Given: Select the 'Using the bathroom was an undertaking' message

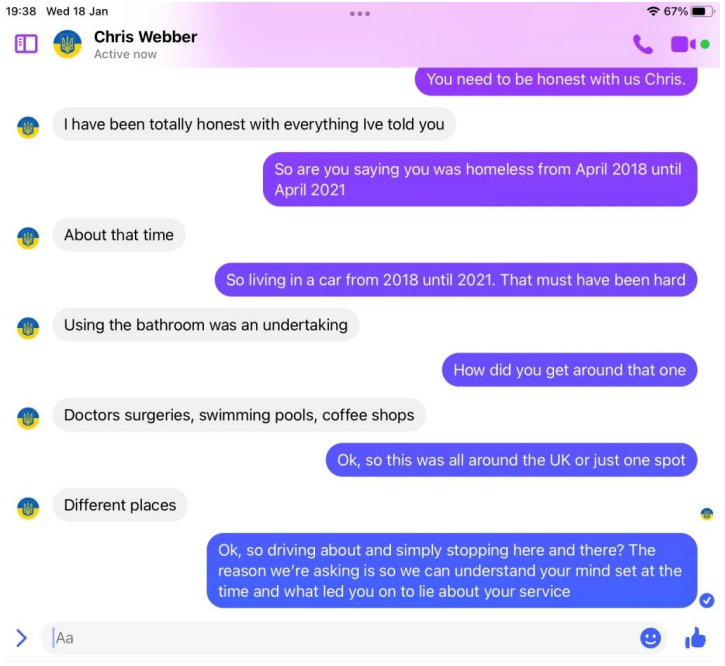Looking at the screenshot, I should click(x=206, y=325).
